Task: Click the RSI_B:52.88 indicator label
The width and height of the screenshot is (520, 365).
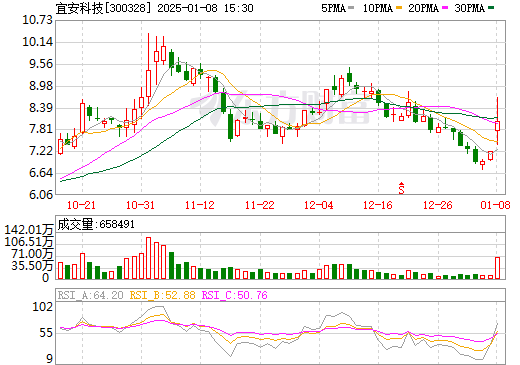Action: pyautogui.click(x=162, y=295)
